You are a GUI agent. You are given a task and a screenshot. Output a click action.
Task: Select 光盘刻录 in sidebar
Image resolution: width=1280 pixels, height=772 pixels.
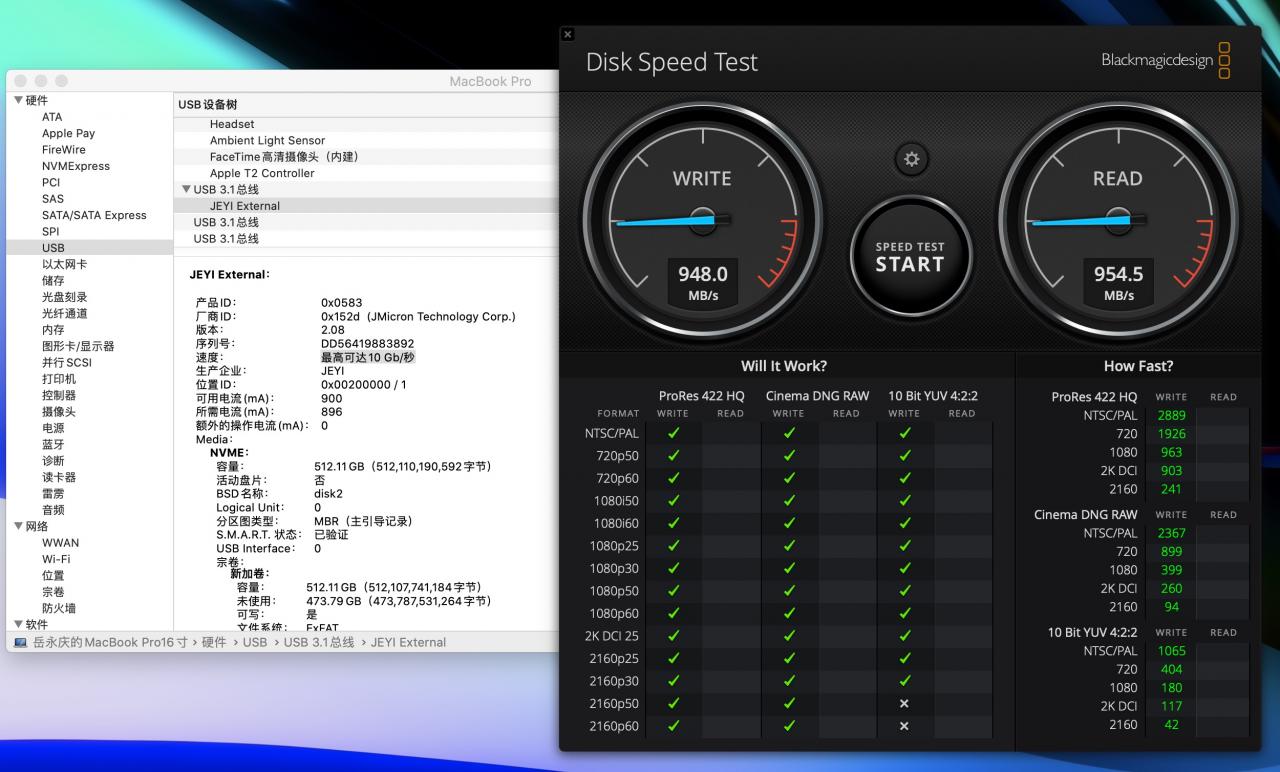64,297
